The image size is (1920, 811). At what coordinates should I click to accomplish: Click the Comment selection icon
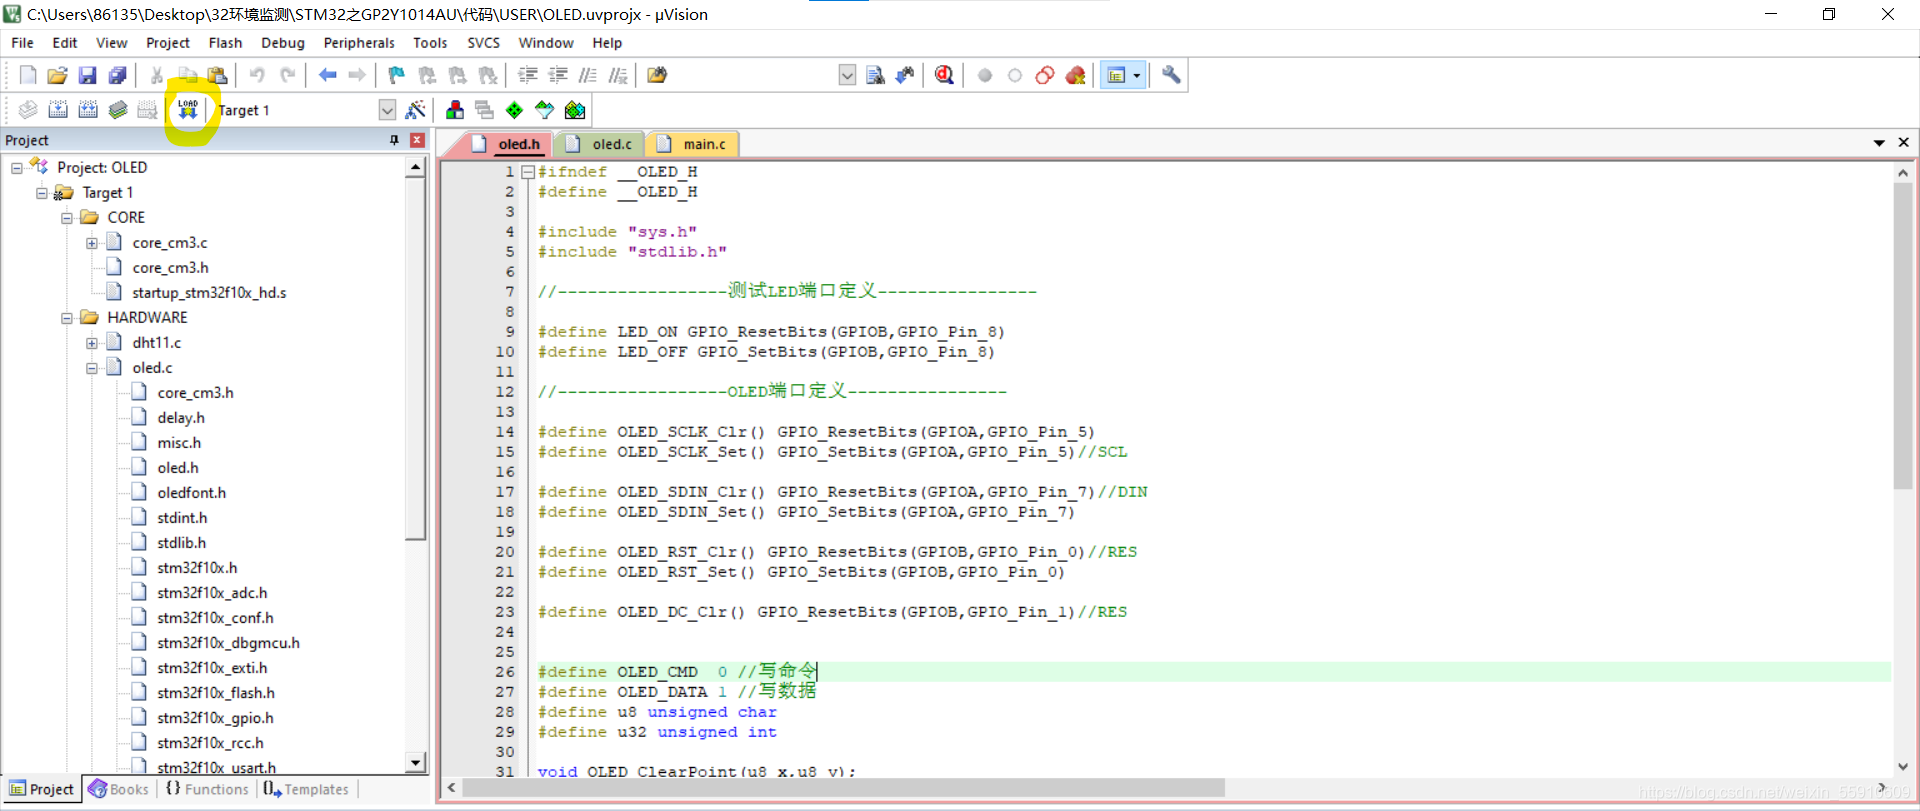coord(588,75)
